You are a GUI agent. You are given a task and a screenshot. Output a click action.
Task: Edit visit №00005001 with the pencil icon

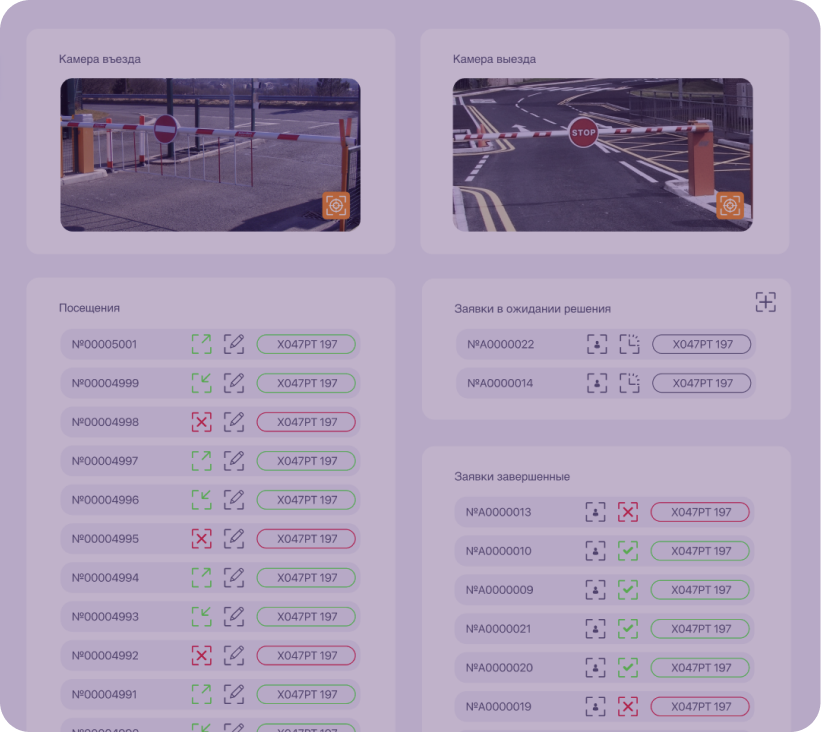[234, 344]
